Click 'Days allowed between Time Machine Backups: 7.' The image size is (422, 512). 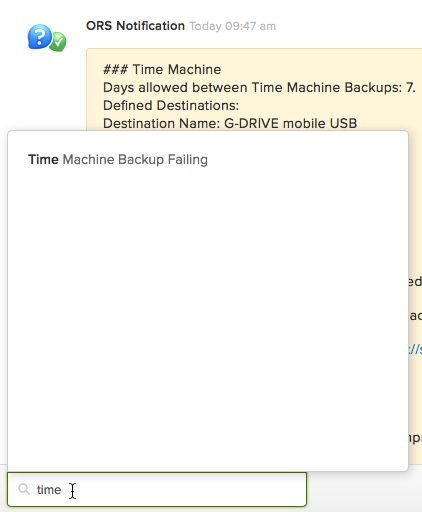pos(259,88)
